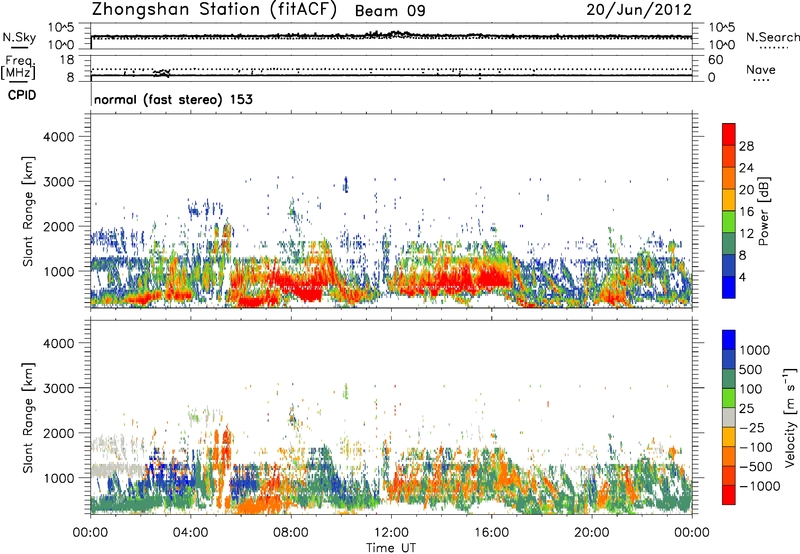Click the '04:00' time axis tick label
The height and width of the screenshot is (554, 800).
pos(190,533)
